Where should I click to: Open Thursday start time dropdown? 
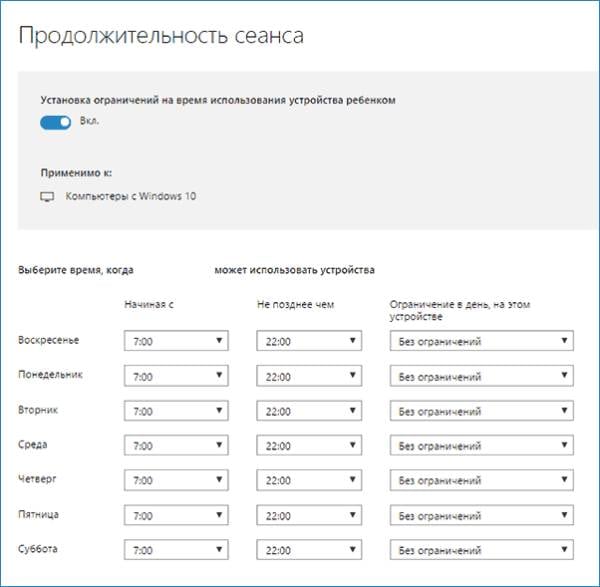[177, 481]
